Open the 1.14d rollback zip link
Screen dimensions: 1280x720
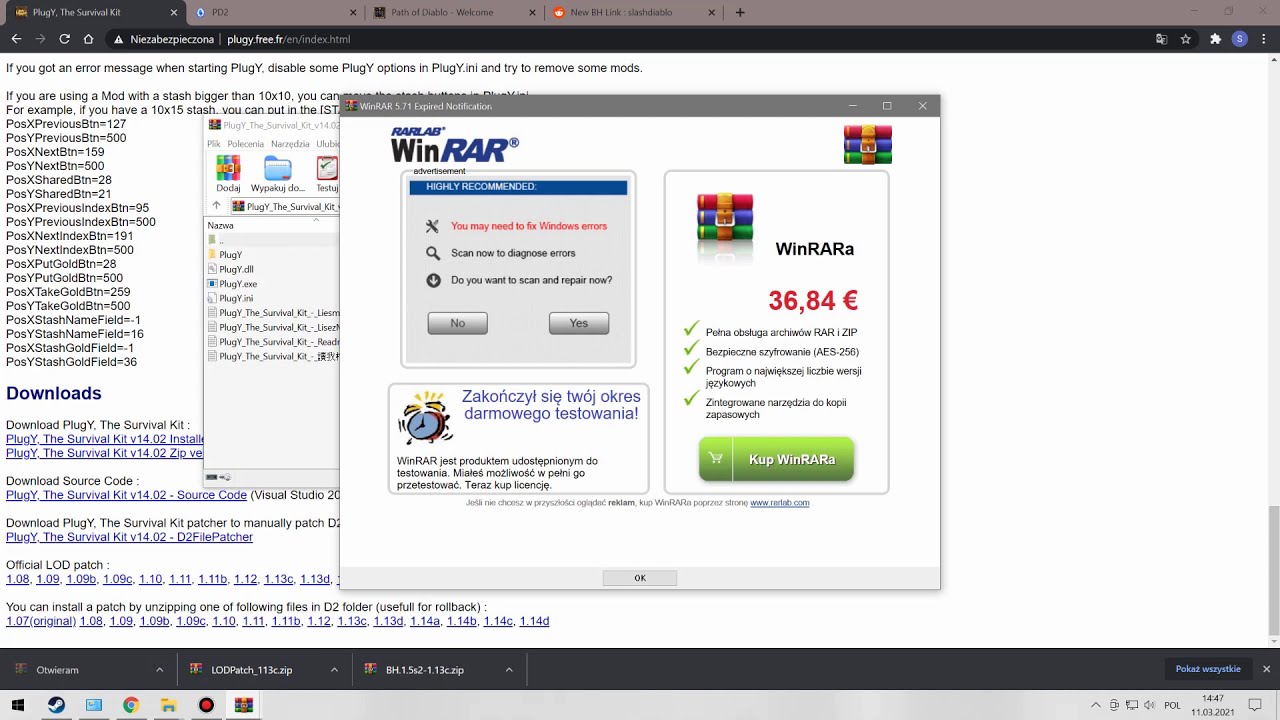pyautogui.click(x=534, y=621)
